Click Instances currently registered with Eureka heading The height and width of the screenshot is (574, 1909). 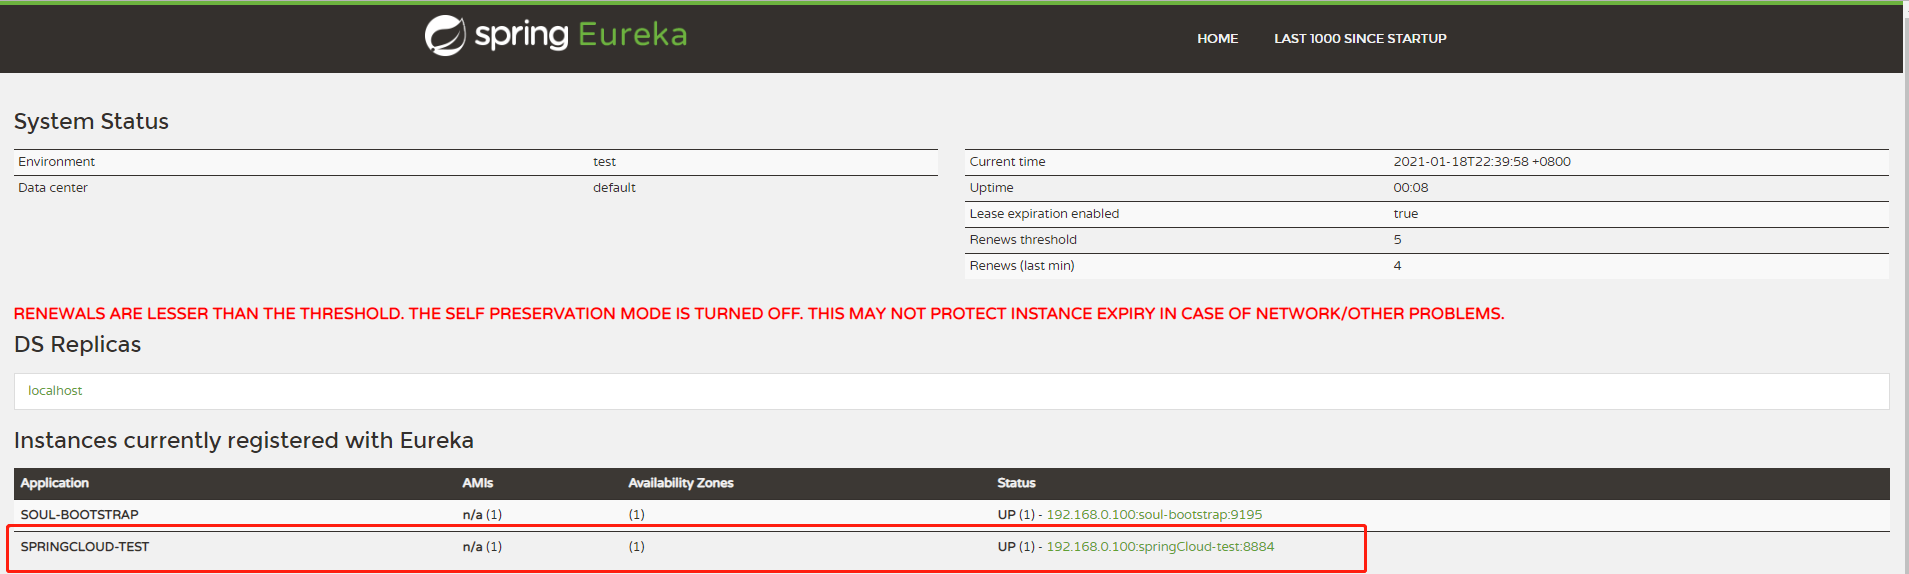244,441
